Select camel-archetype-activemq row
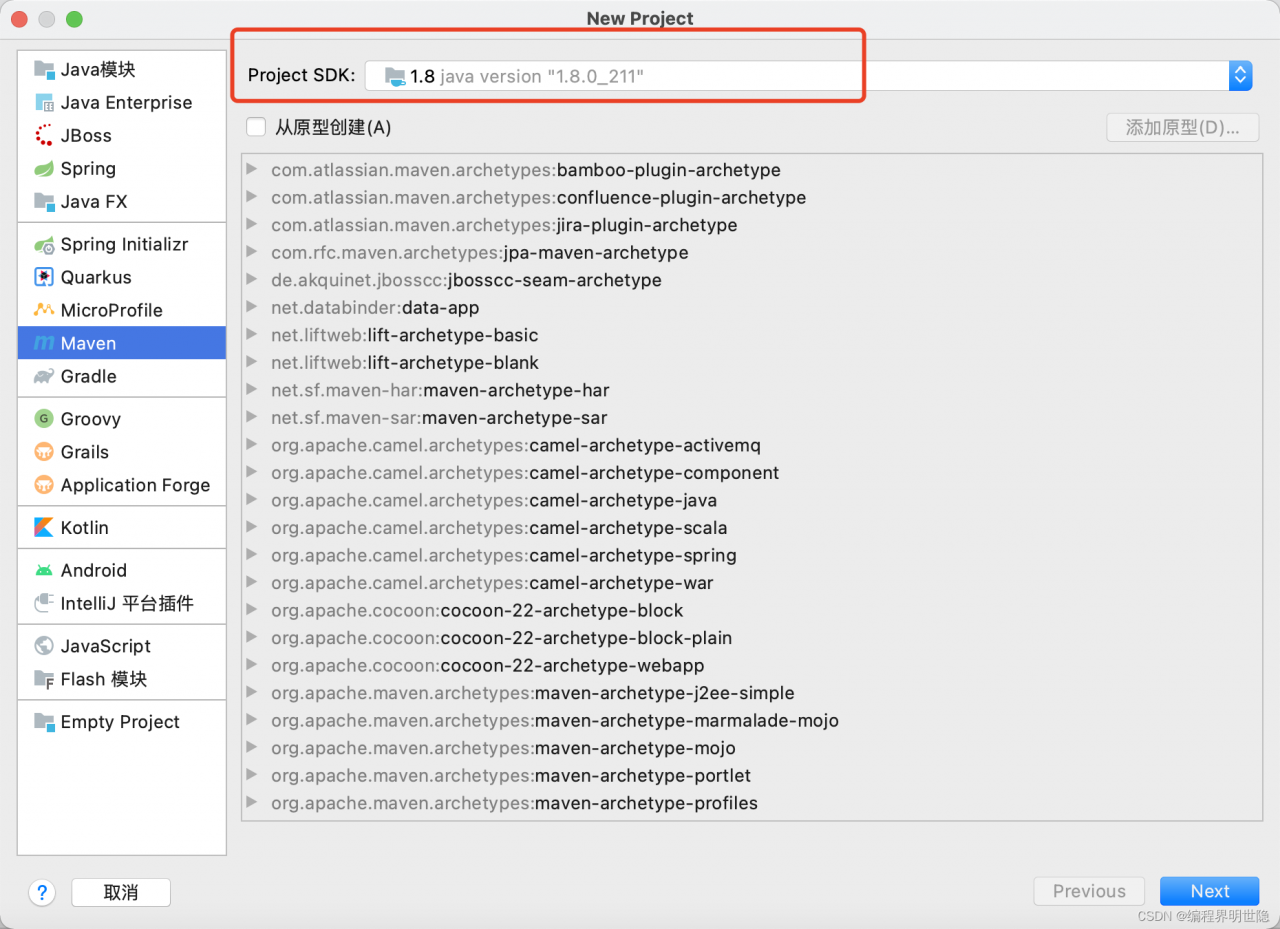The width and height of the screenshot is (1280, 929). click(x=752, y=445)
